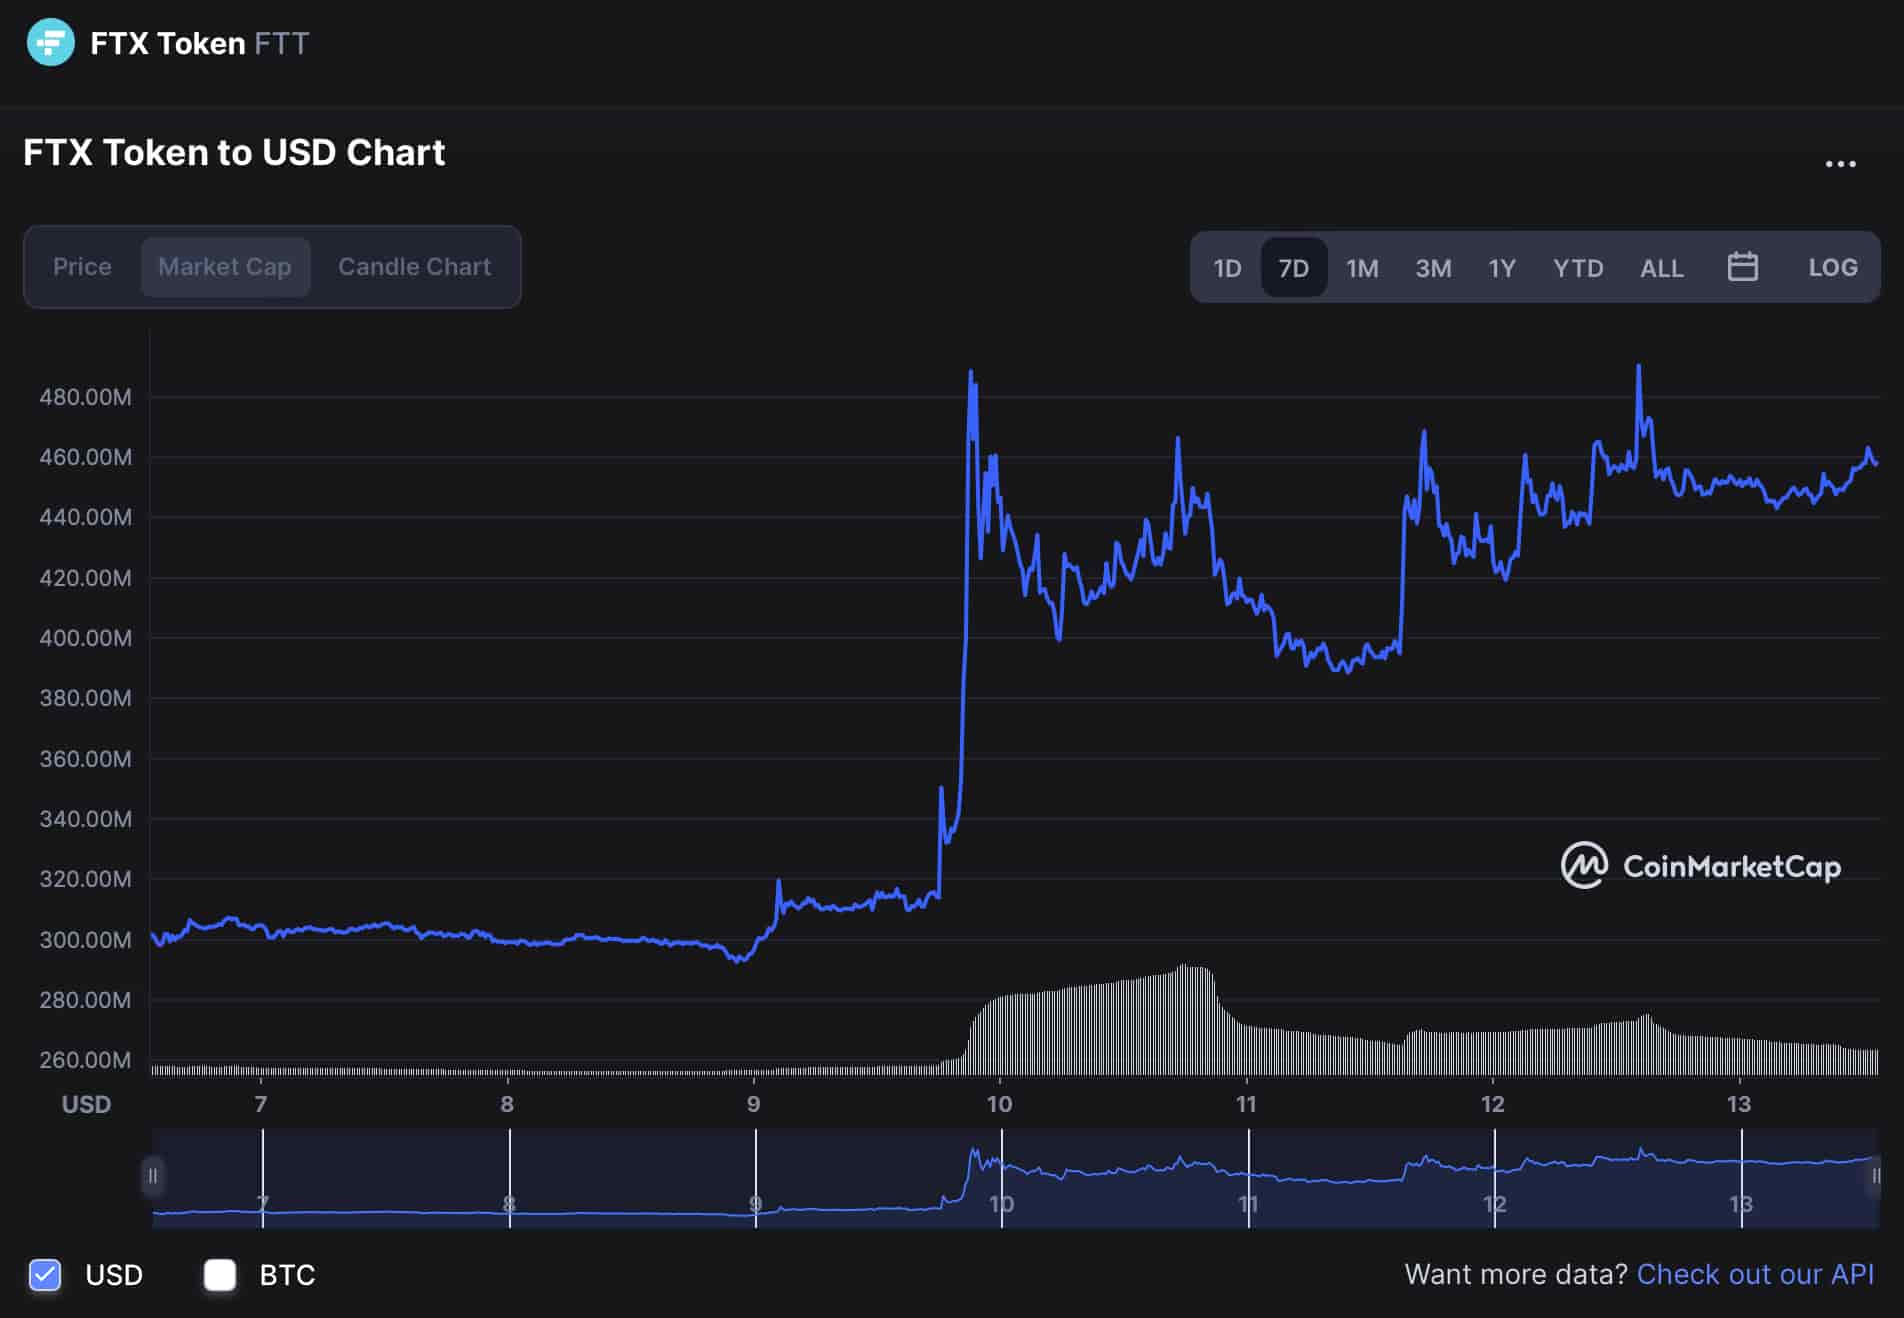Image resolution: width=1904 pixels, height=1318 pixels.
Task: Pick the ALL time range
Action: point(1660,267)
